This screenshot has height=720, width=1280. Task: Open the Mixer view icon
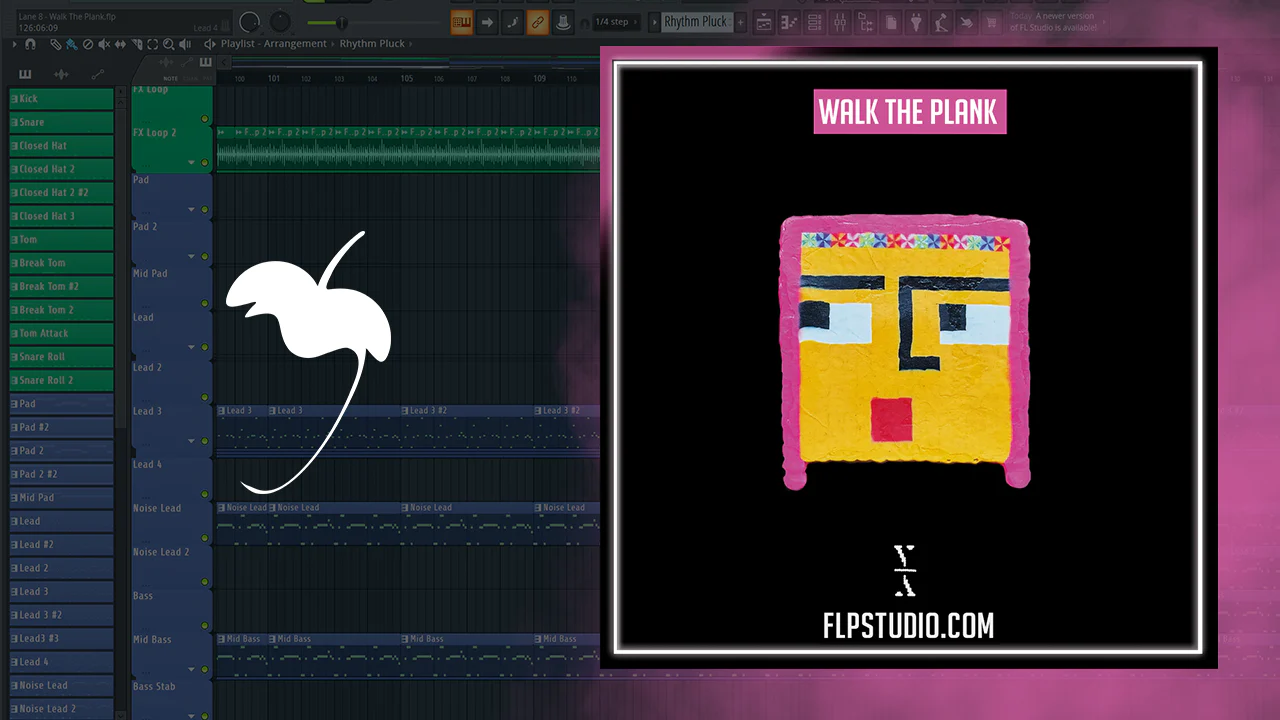[840, 22]
